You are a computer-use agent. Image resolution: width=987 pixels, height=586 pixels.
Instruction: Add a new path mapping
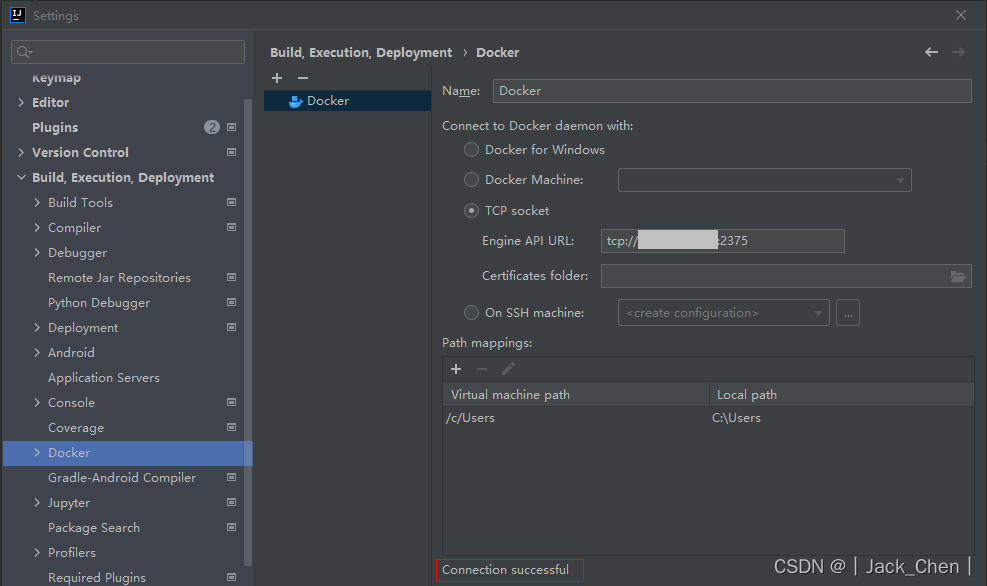(456, 369)
